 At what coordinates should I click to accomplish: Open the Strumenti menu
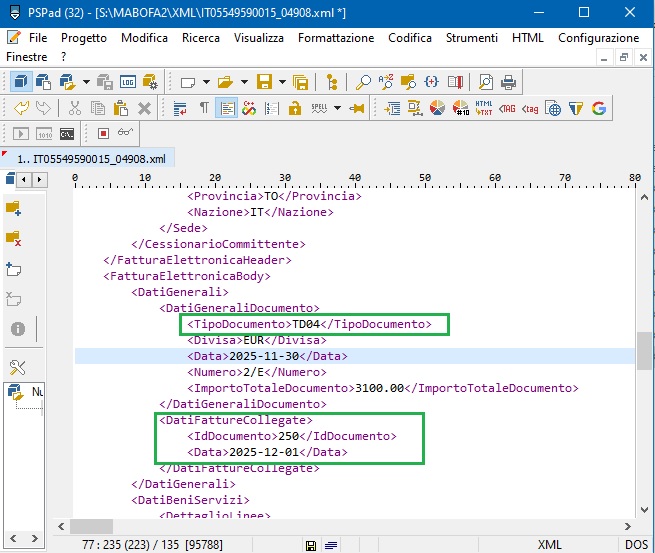tap(472, 38)
